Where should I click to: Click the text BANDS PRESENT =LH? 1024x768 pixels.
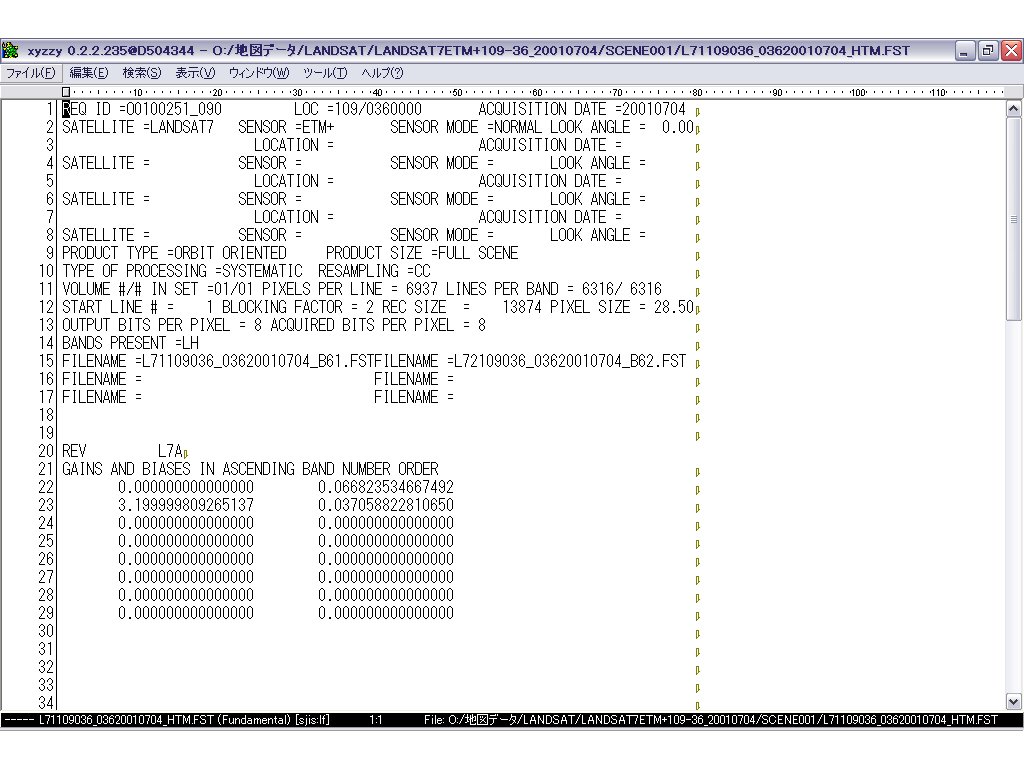pos(130,343)
